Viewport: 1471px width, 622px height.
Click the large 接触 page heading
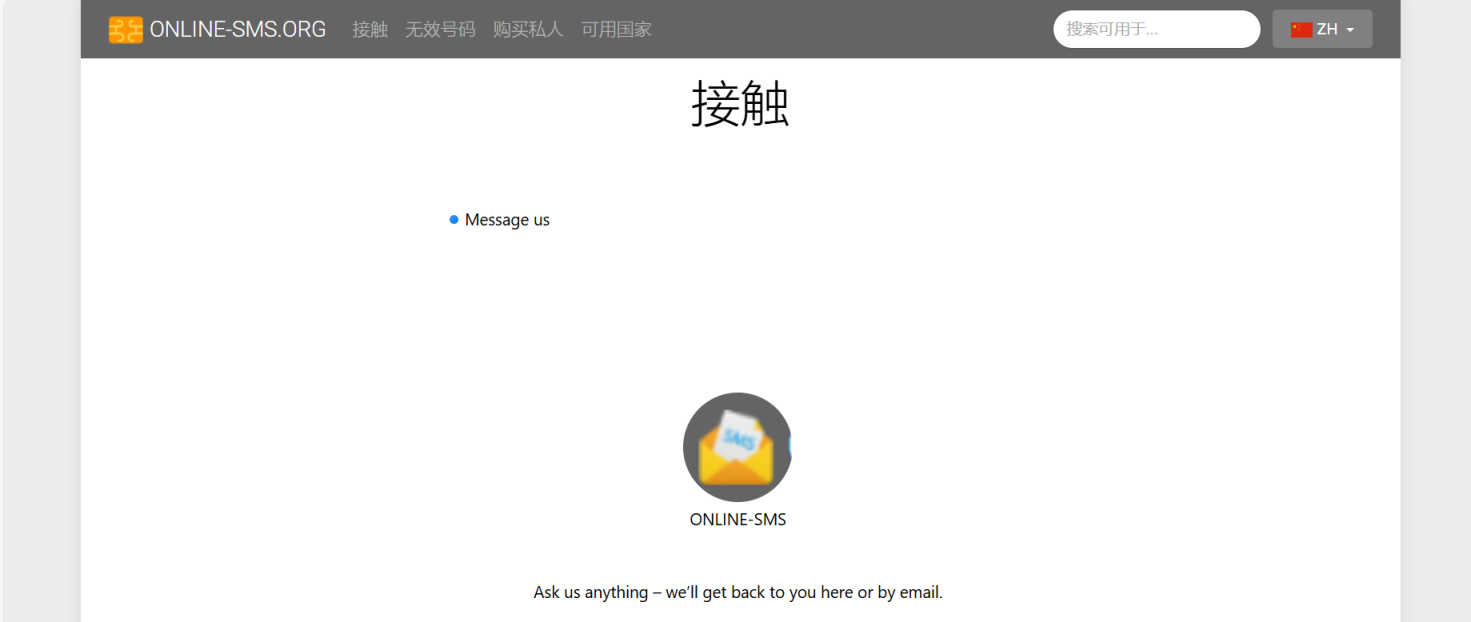[x=740, y=104]
